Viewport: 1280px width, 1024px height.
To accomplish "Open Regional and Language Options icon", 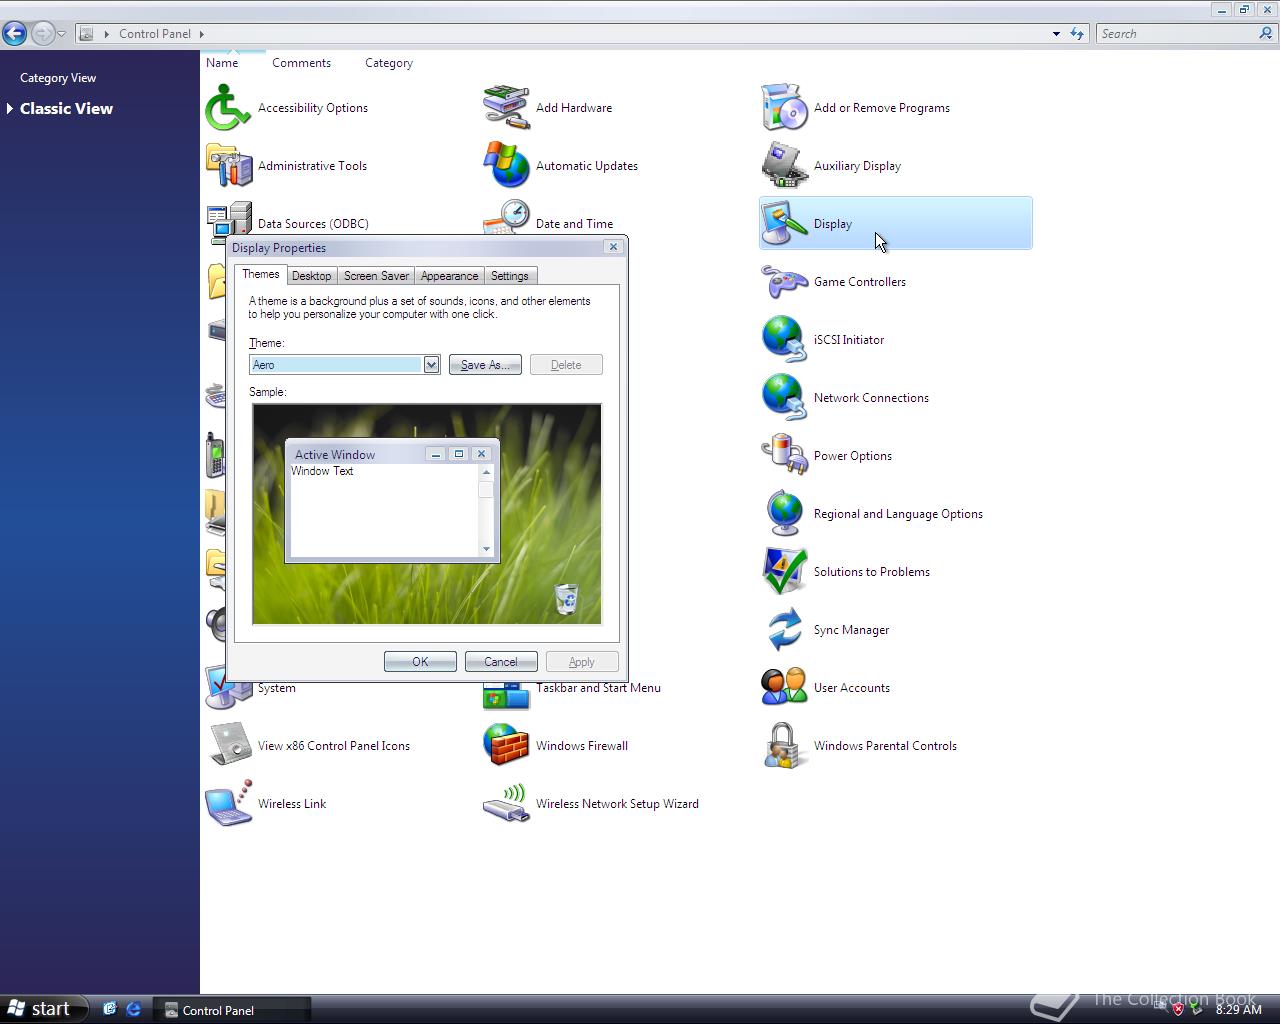I will (784, 514).
